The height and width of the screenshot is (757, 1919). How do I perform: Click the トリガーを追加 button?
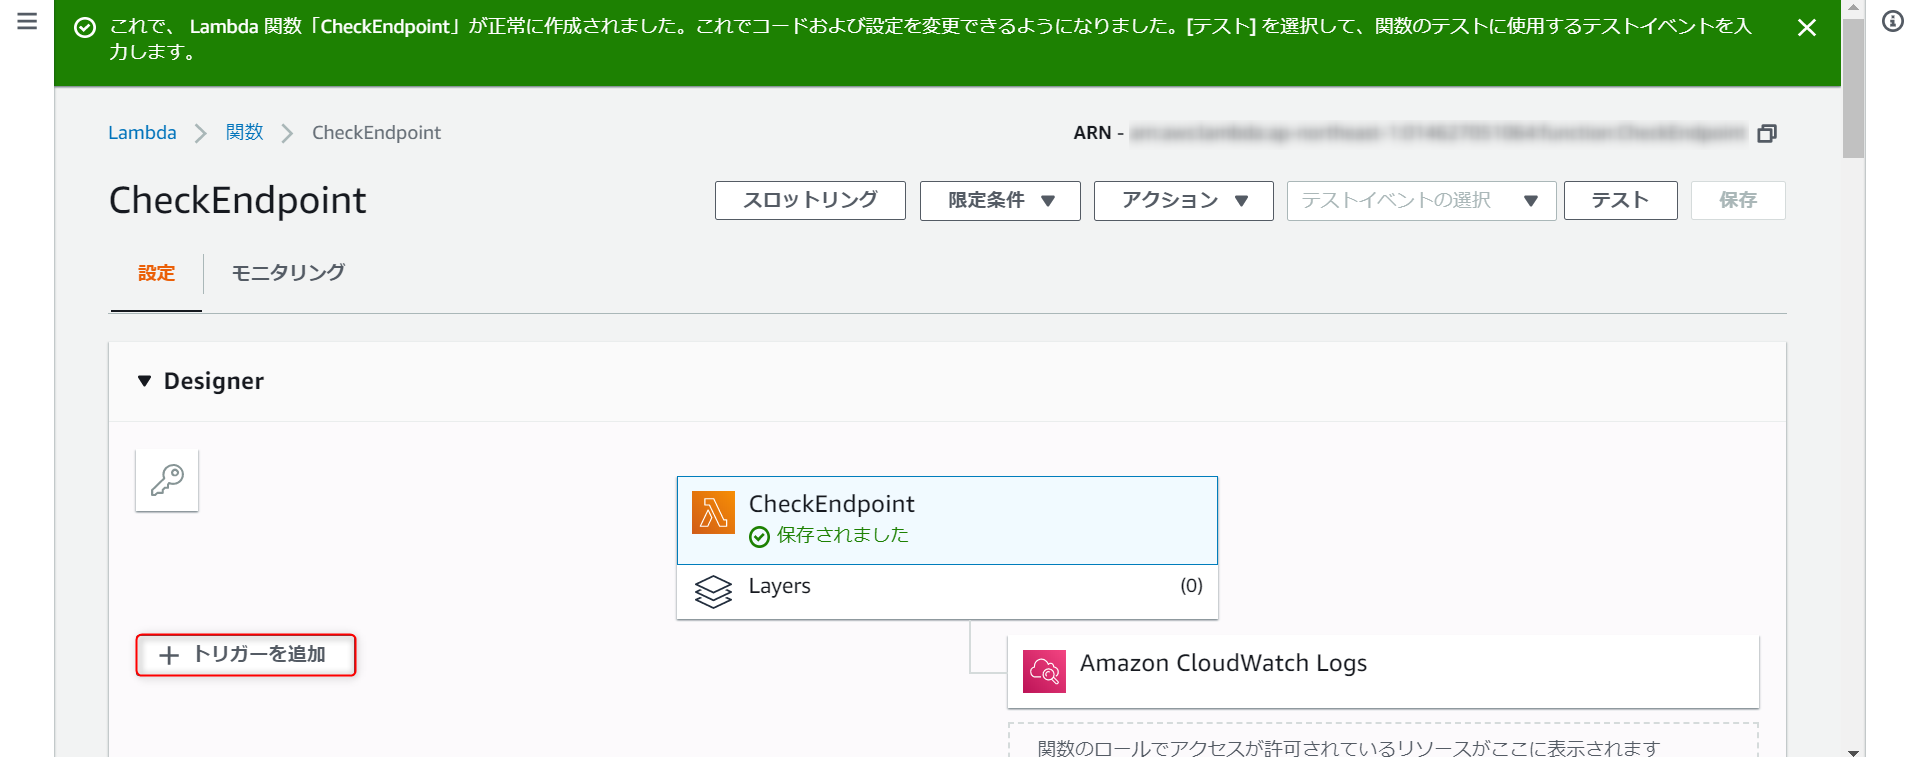tap(246, 654)
